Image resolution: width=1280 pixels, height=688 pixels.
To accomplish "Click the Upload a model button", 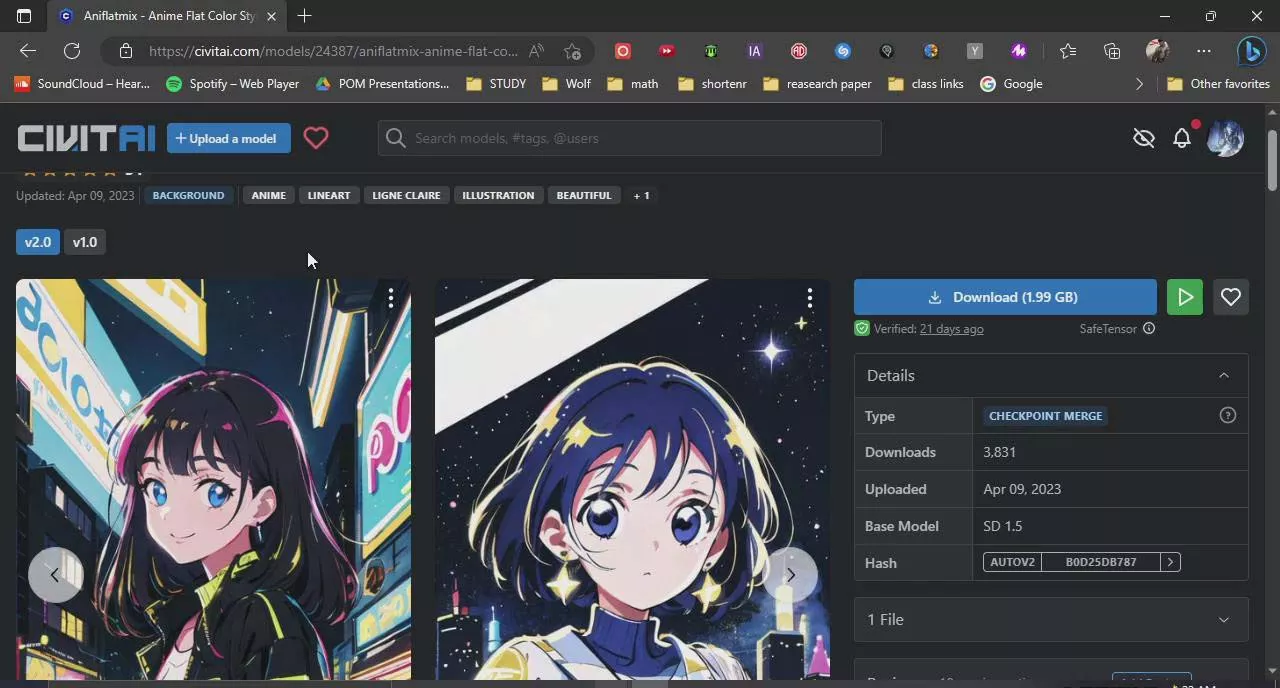I will [228, 138].
